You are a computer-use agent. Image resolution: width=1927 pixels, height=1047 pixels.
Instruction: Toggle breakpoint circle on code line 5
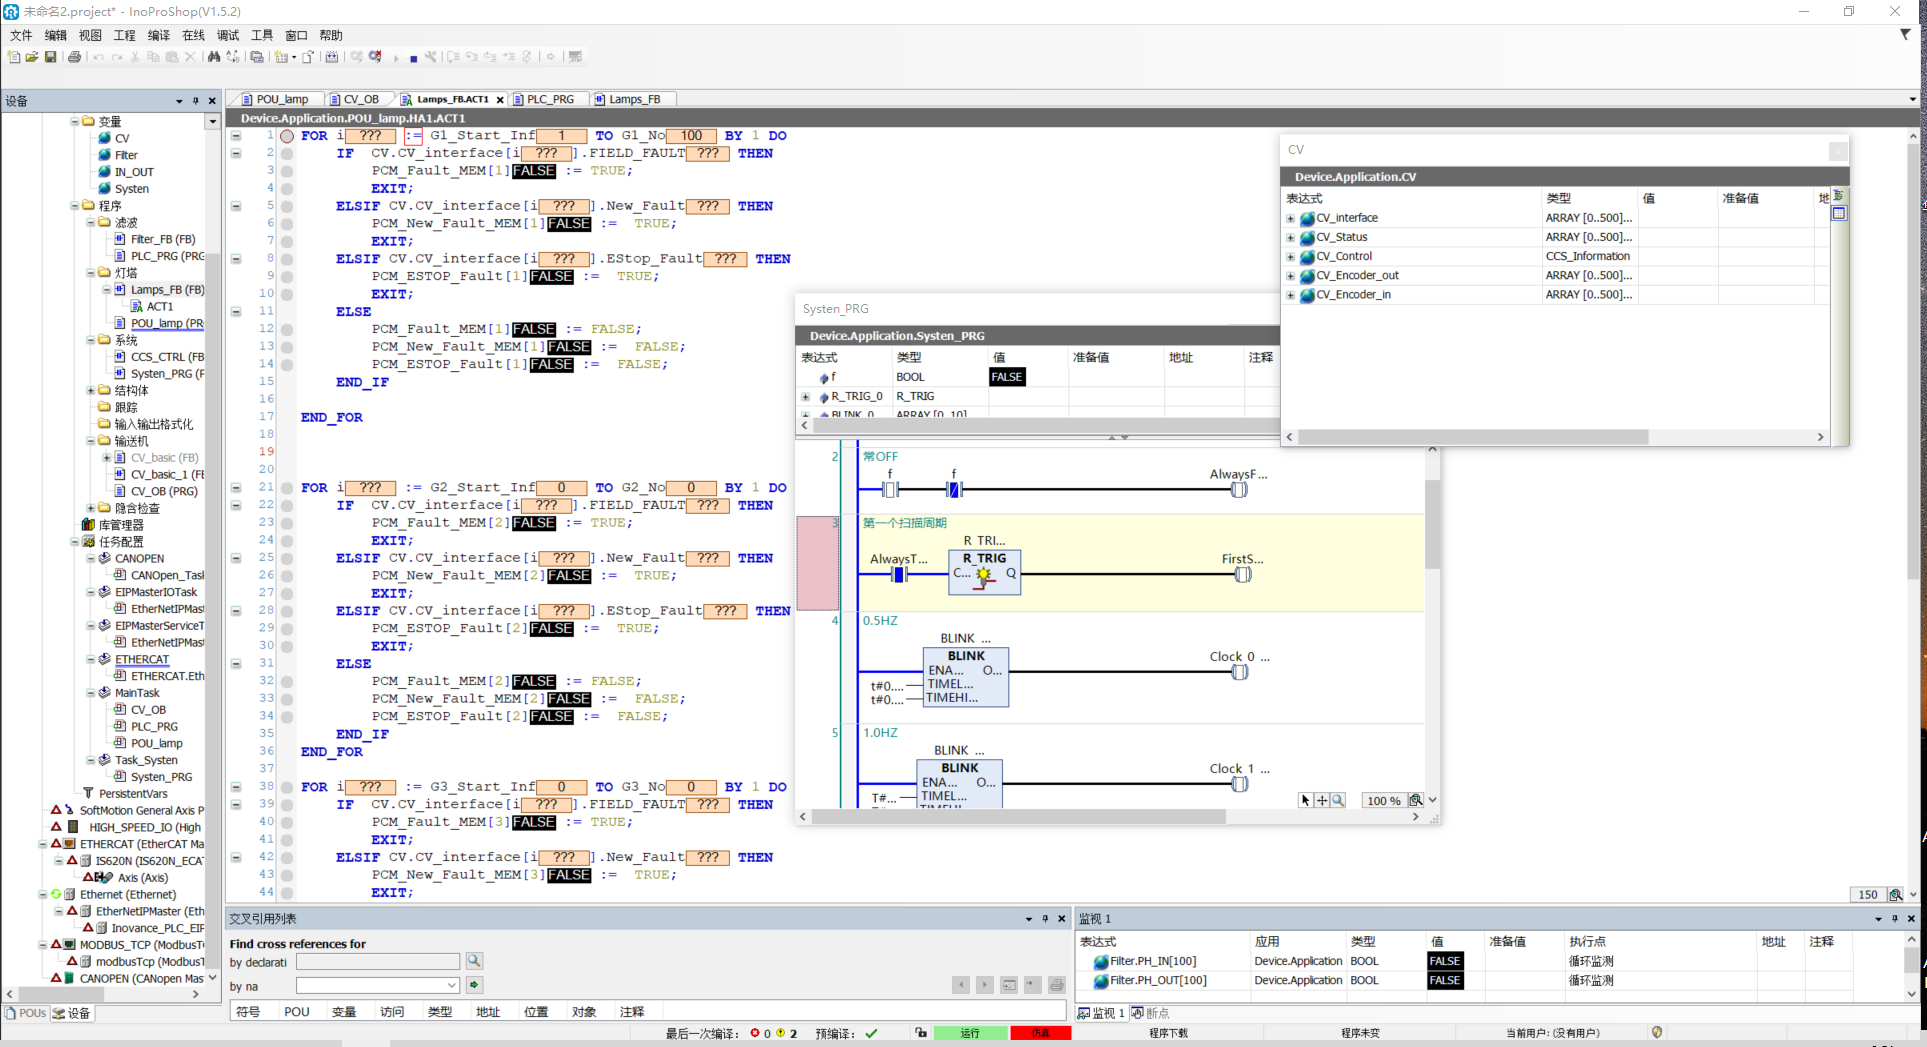pyautogui.click(x=287, y=206)
